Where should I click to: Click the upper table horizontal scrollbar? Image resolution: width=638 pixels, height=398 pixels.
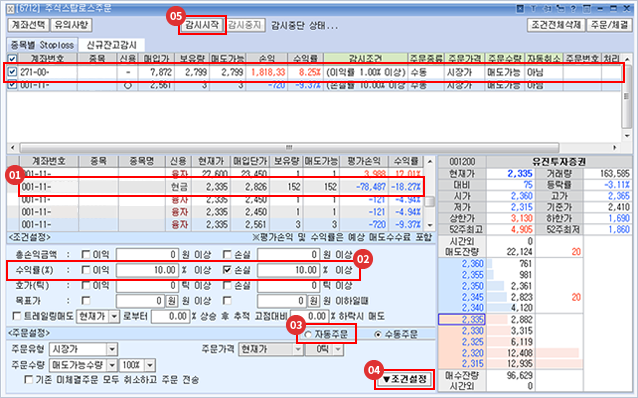[x=289, y=147]
